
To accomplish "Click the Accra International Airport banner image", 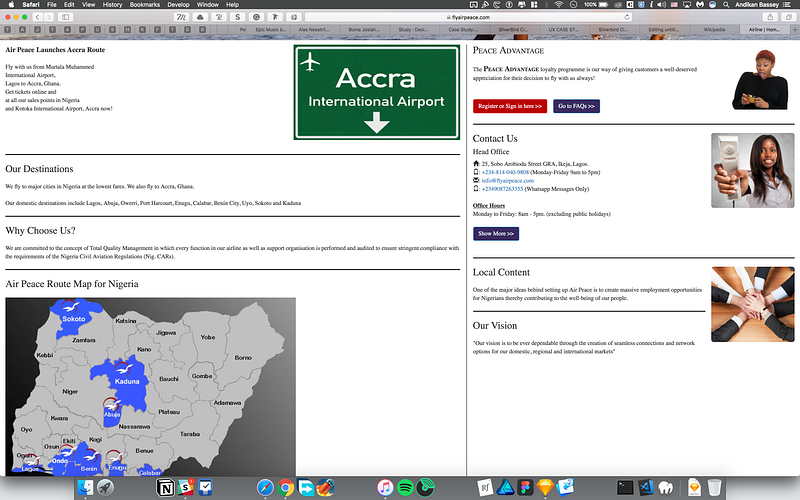I will [x=377, y=92].
